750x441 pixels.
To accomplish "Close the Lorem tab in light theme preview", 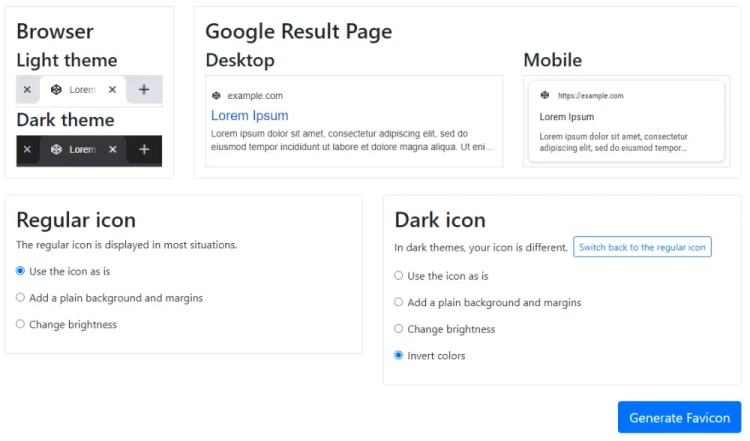I will tap(112, 89).
